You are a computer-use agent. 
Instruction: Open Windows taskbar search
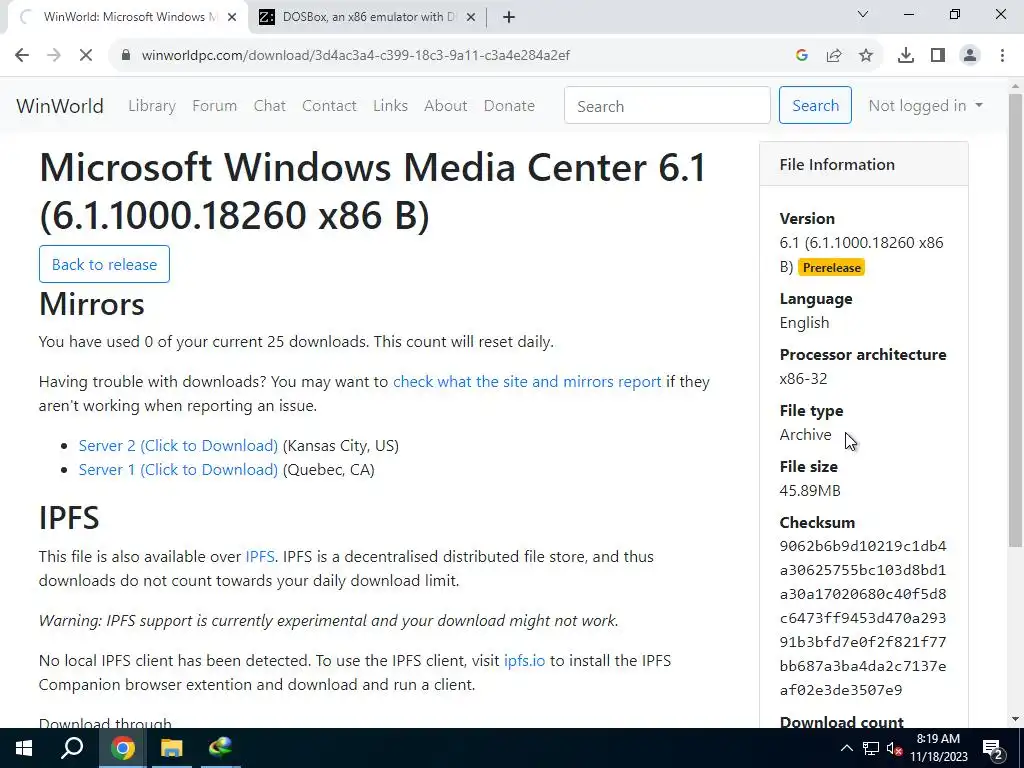(72, 748)
